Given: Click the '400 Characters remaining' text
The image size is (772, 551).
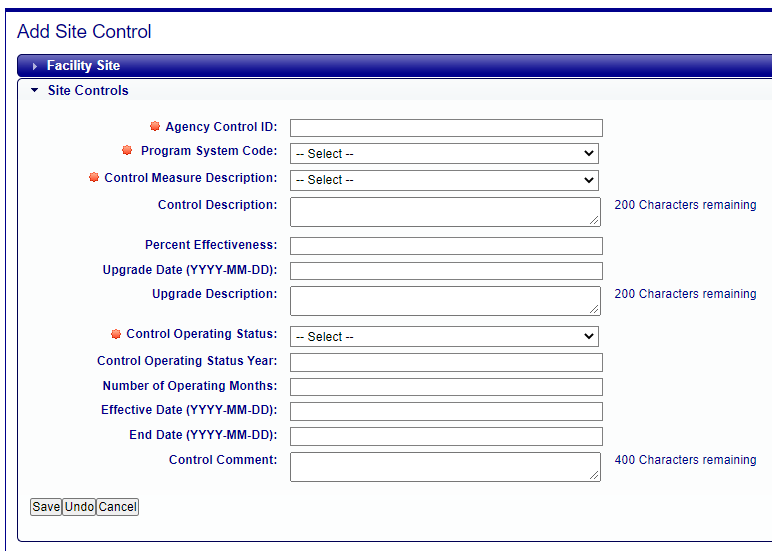Looking at the screenshot, I should [x=685, y=460].
